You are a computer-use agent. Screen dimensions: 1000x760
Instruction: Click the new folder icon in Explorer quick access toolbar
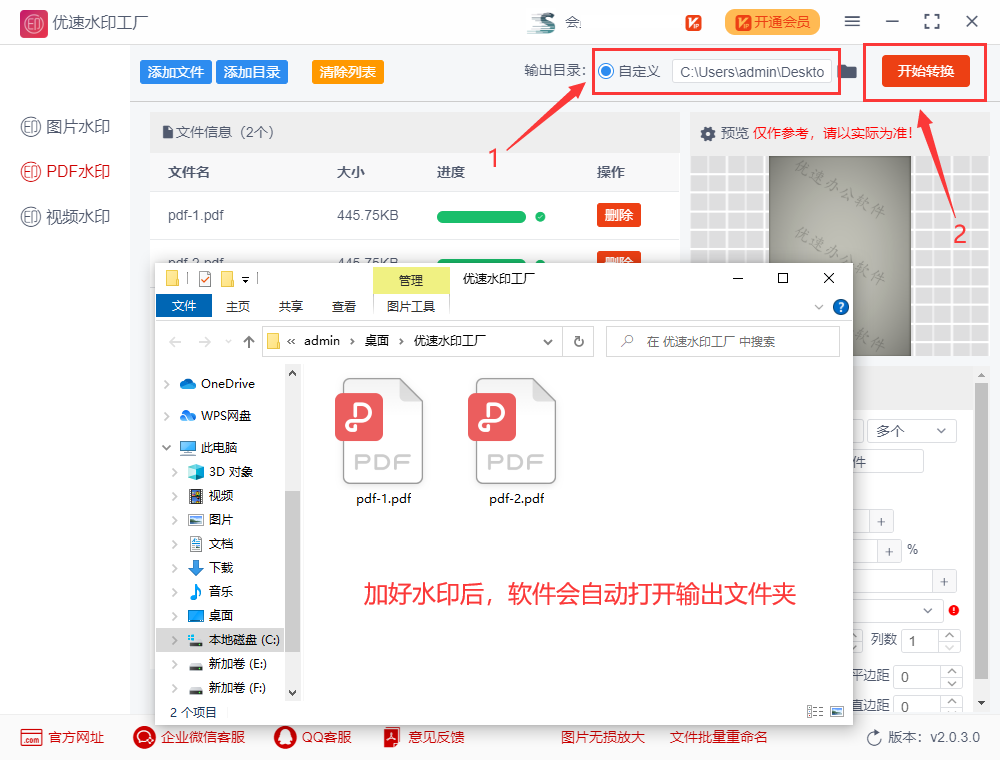(227, 279)
